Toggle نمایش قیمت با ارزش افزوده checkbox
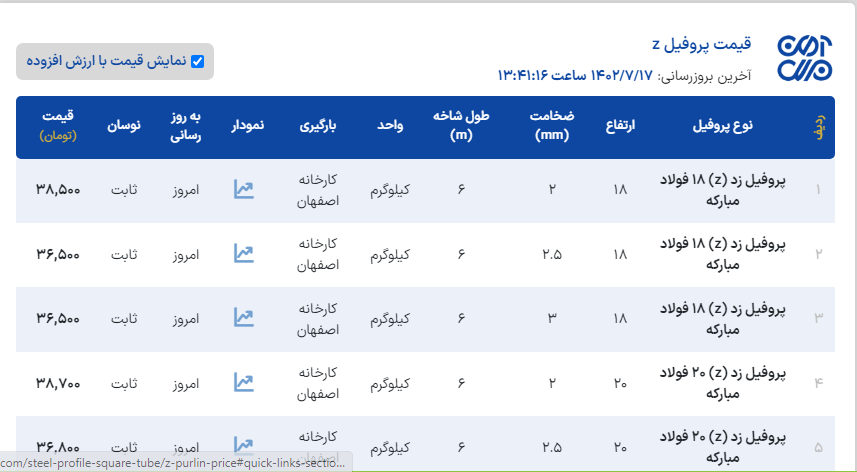The width and height of the screenshot is (857, 472). pyautogui.click(x=197, y=61)
